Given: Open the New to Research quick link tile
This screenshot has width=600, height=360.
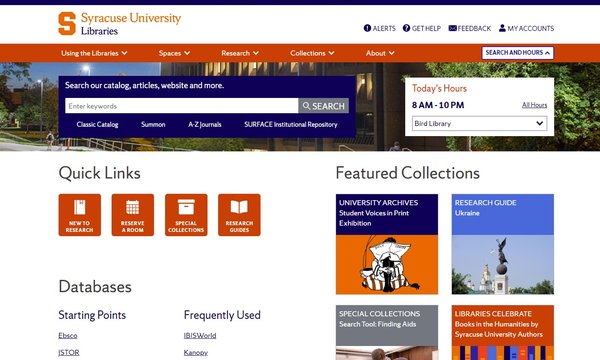Looking at the screenshot, I should [x=80, y=215].
